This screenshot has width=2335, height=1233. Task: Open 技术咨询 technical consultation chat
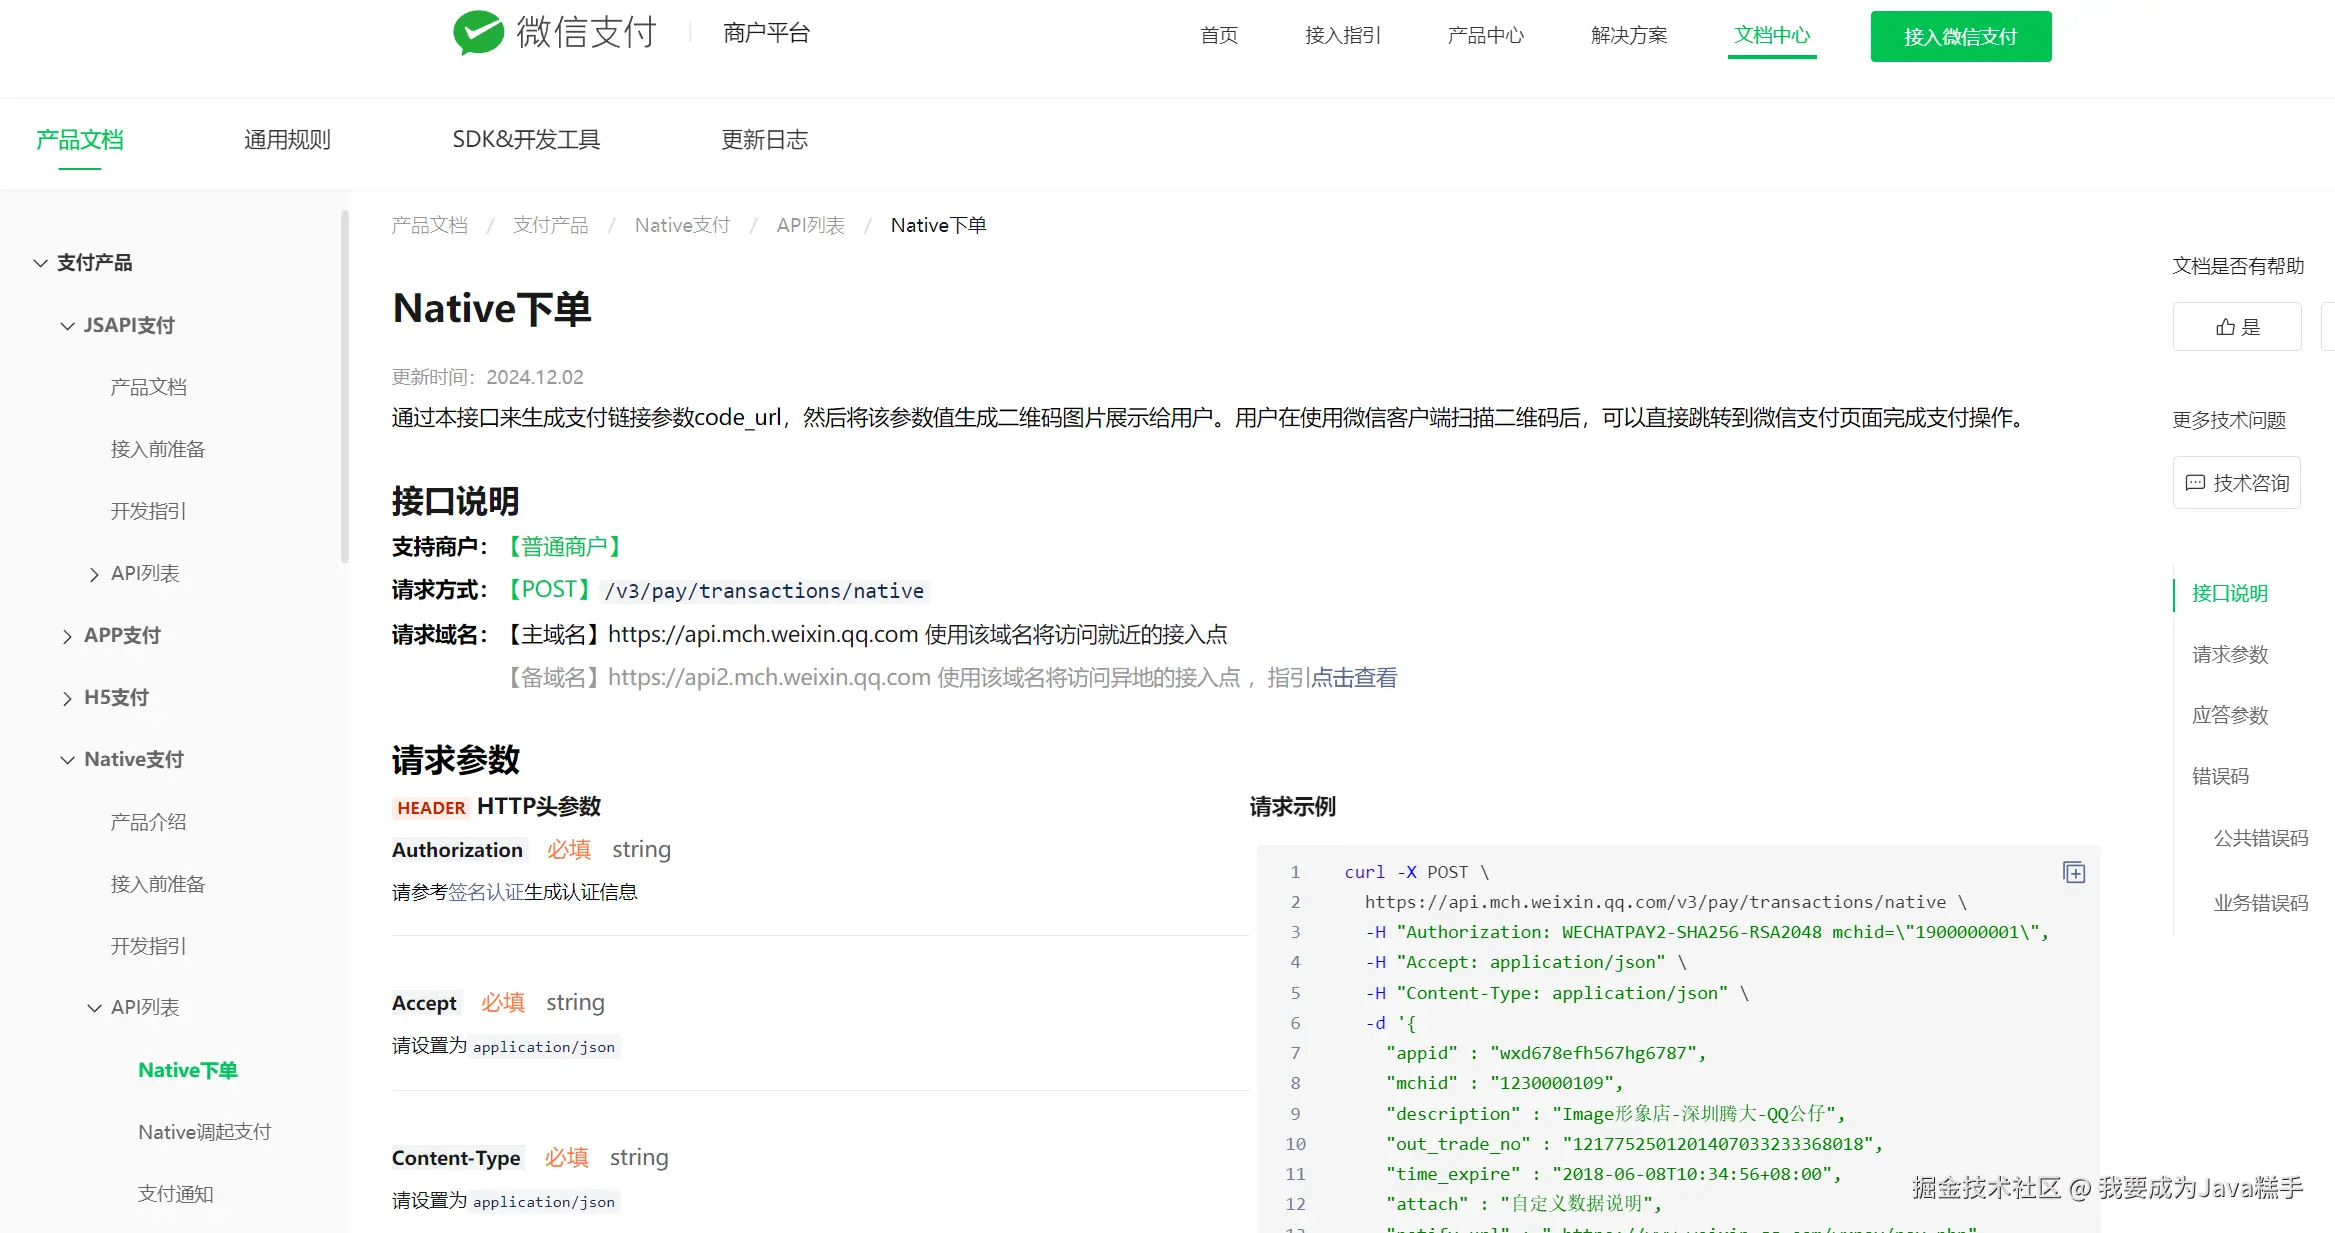pos(2237,482)
